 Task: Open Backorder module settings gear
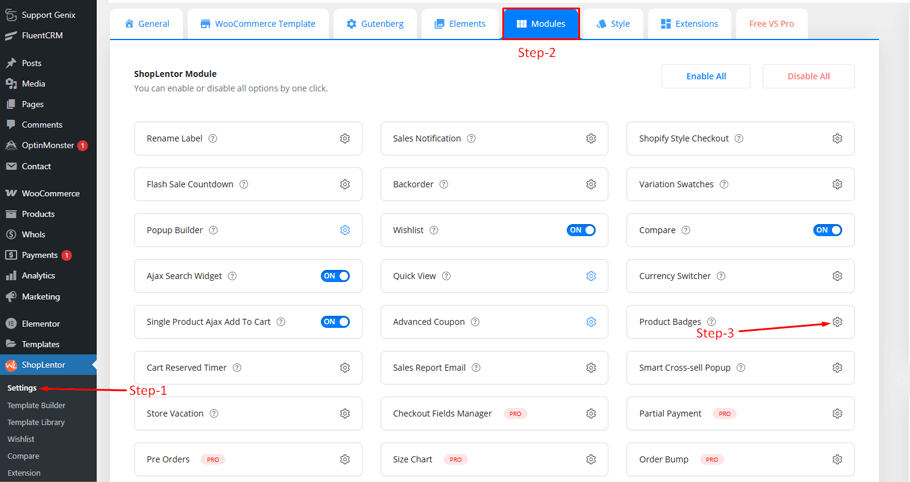point(591,184)
